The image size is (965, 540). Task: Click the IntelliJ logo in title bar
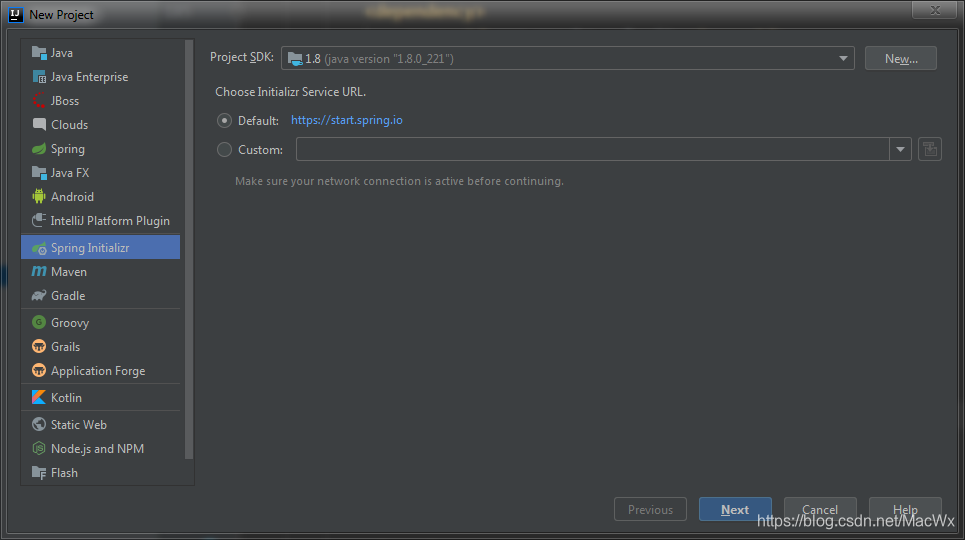point(15,15)
